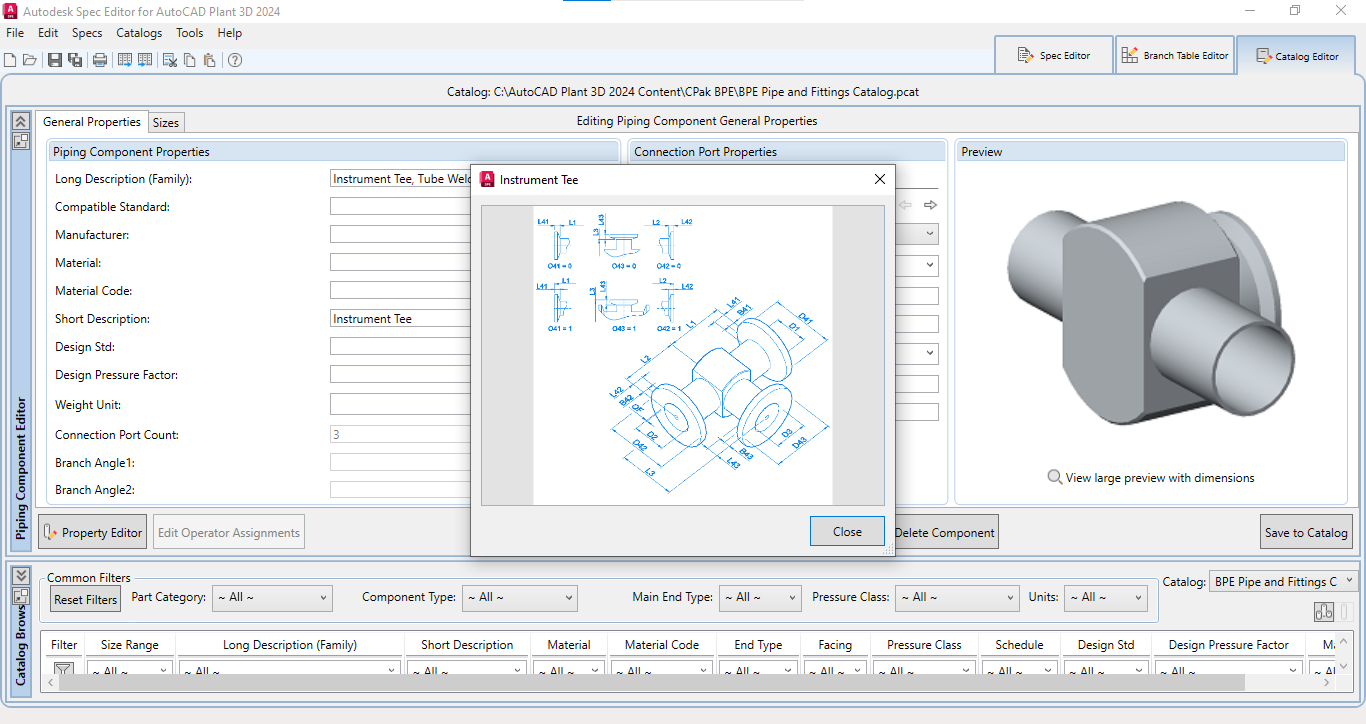
Task: Click the right arrow in Connection Port Properties
Action: 930,205
